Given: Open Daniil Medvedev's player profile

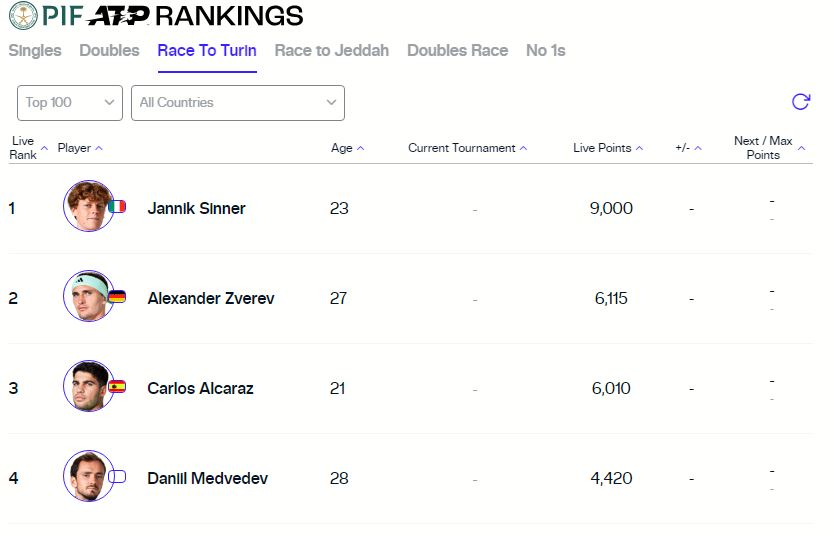Looking at the screenshot, I should [x=207, y=478].
